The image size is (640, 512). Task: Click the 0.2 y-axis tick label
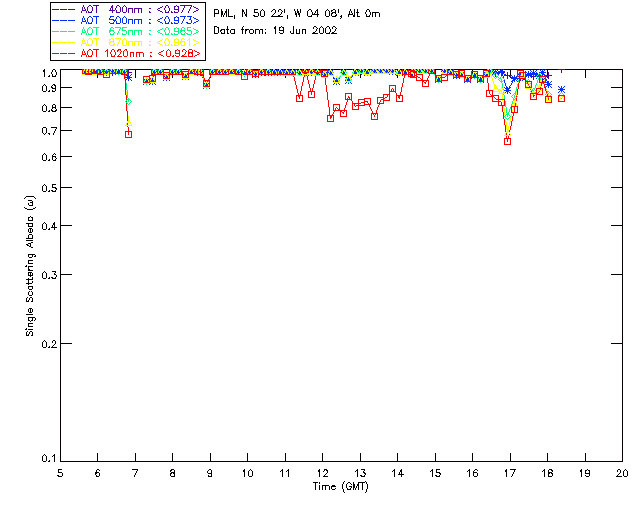49,344
